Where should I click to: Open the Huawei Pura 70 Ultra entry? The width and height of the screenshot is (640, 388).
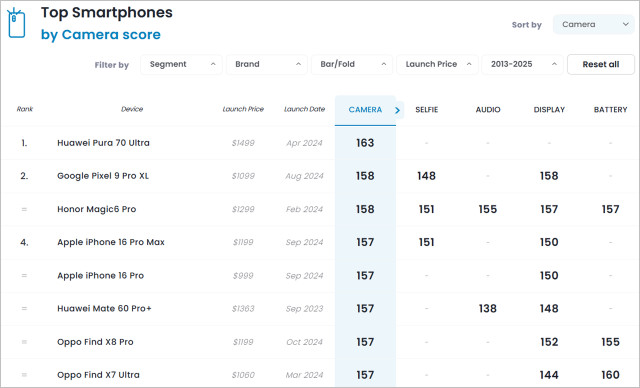pyautogui.click(x=103, y=143)
